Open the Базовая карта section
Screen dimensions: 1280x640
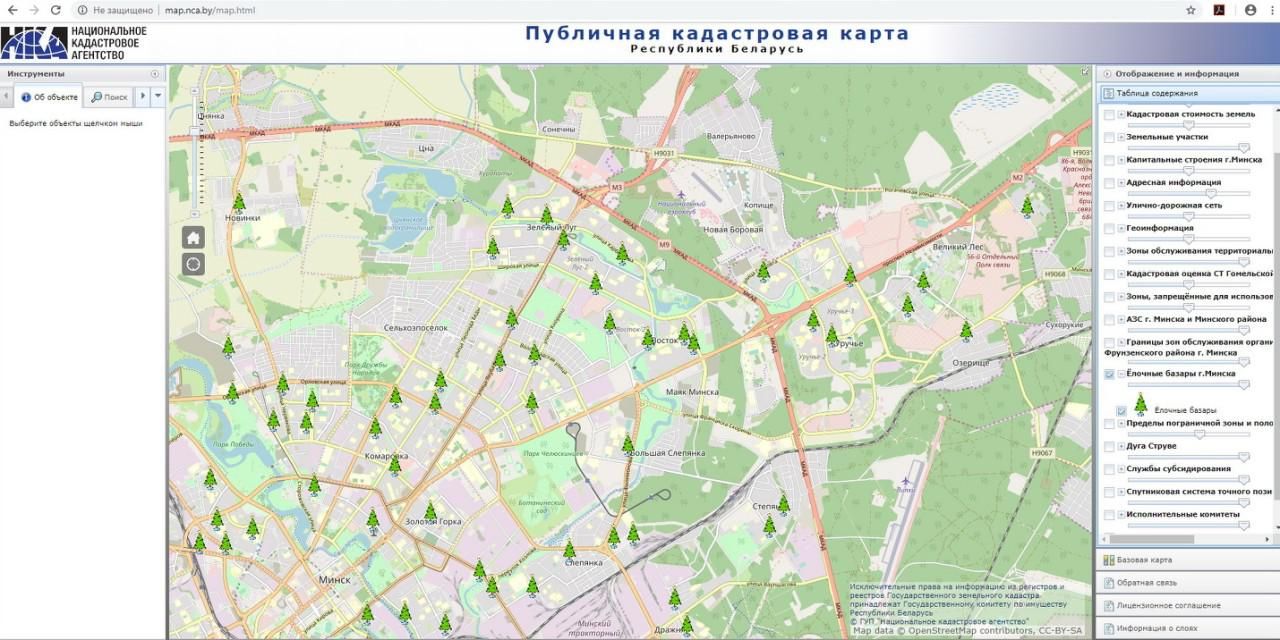click(1144, 560)
